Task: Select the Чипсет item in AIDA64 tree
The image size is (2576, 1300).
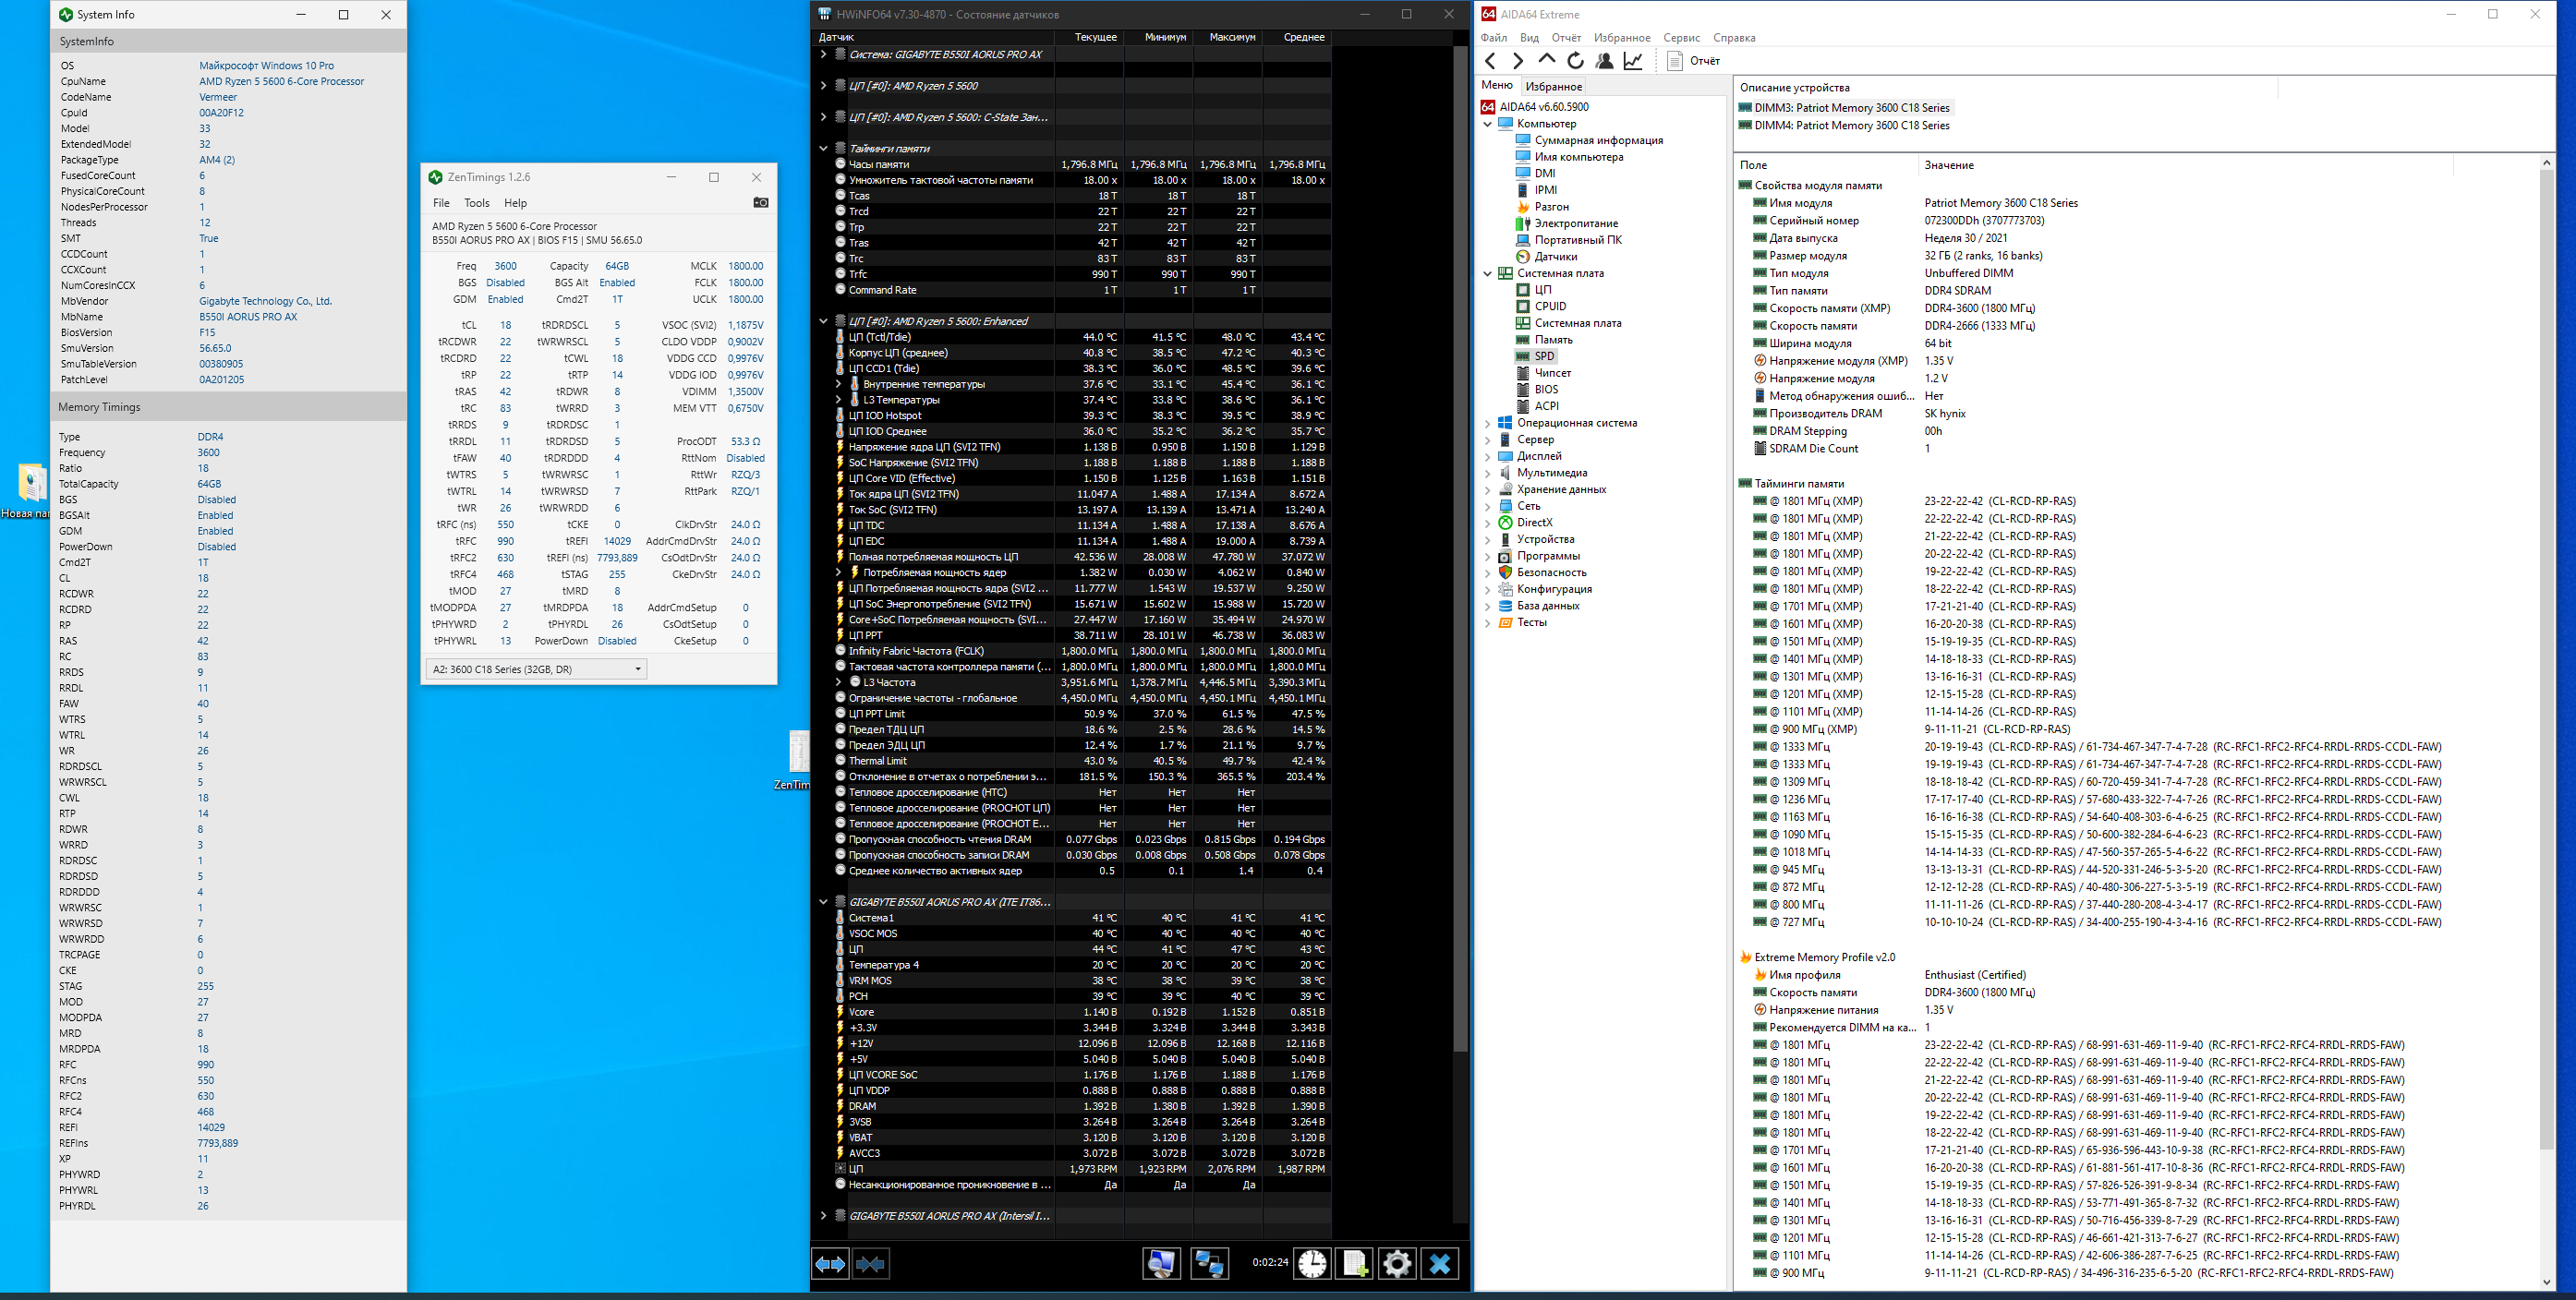Action: (x=1552, y=373)
